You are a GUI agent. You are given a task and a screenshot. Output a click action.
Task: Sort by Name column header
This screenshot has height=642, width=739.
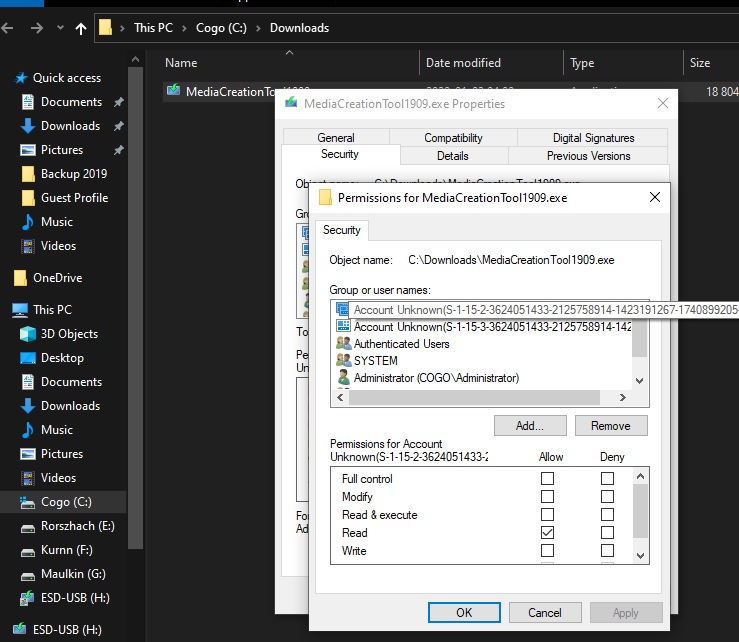[x=181, y=63]
